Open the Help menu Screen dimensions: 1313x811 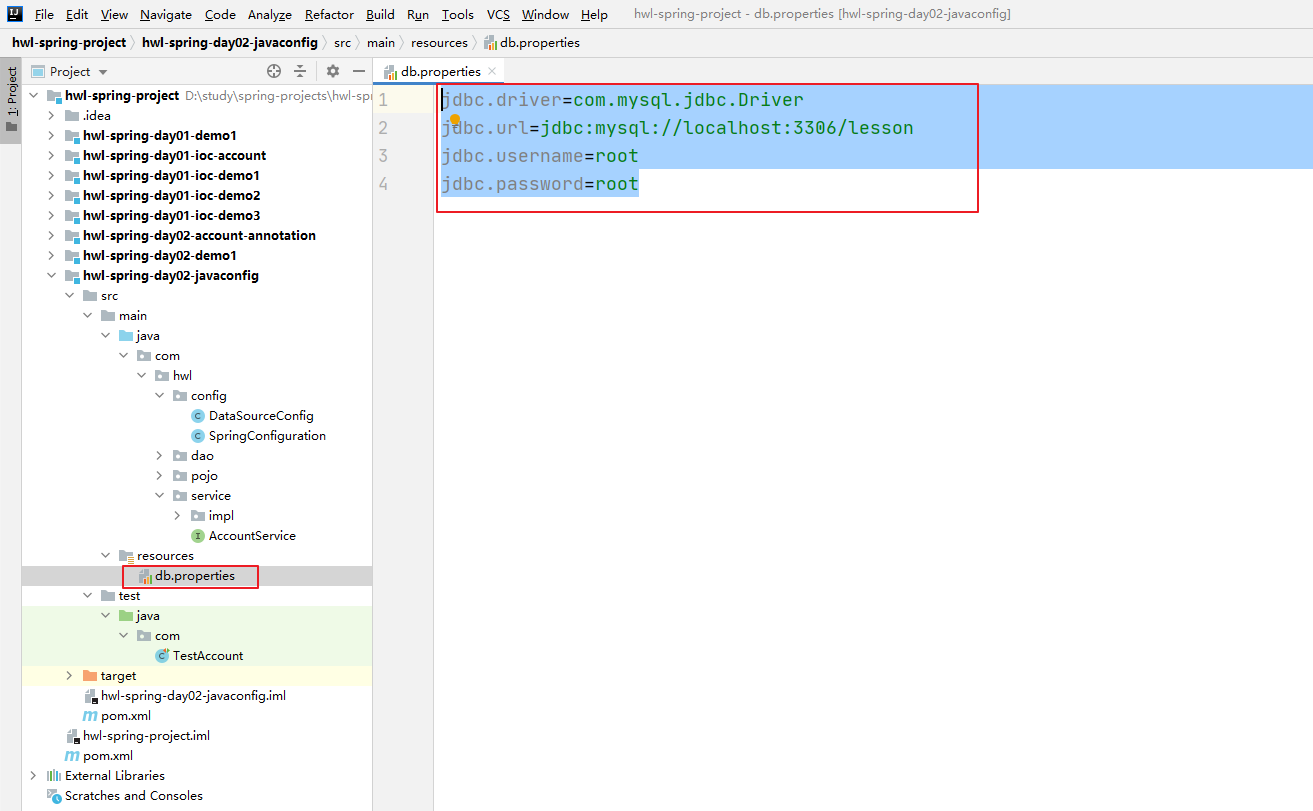point(594,15)
